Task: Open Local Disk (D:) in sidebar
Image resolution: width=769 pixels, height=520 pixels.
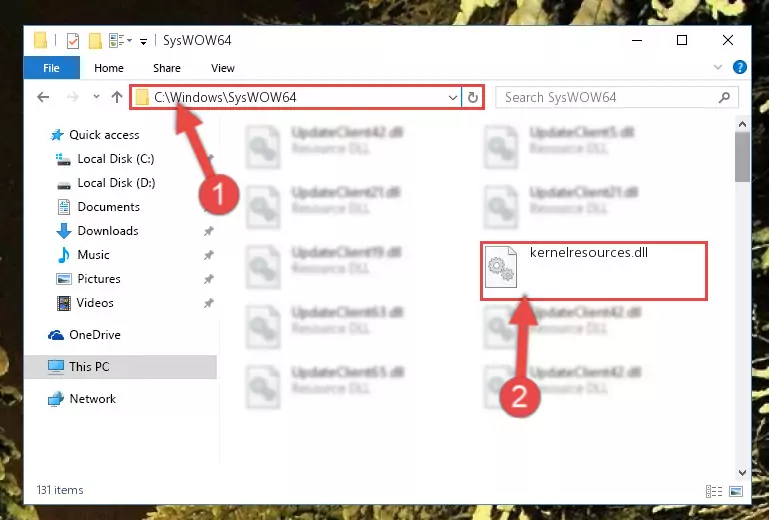Action: tap(116, 182)
